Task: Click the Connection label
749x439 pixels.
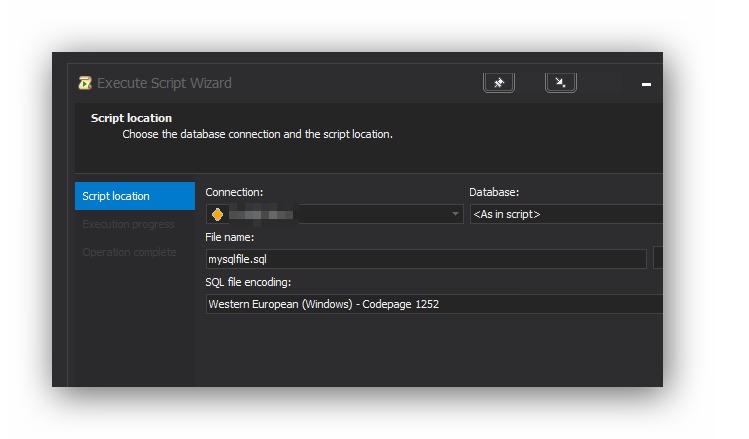Action: [234, 192]
